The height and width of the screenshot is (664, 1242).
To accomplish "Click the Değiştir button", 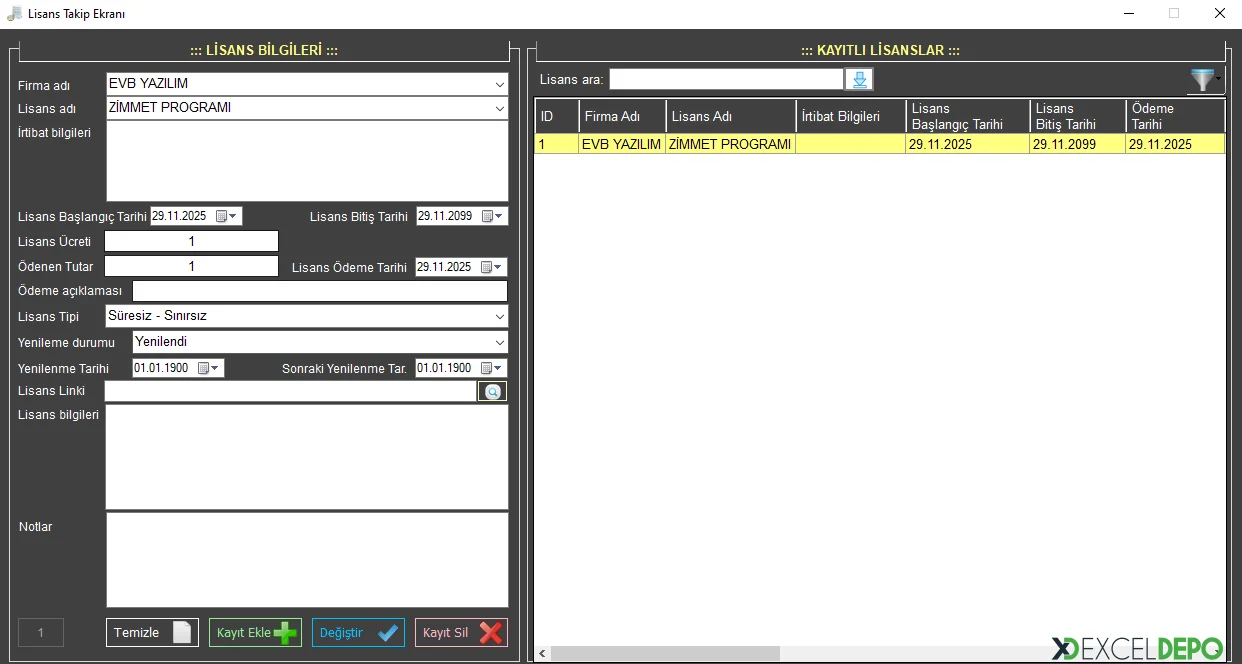I will (x=358, y=632).
